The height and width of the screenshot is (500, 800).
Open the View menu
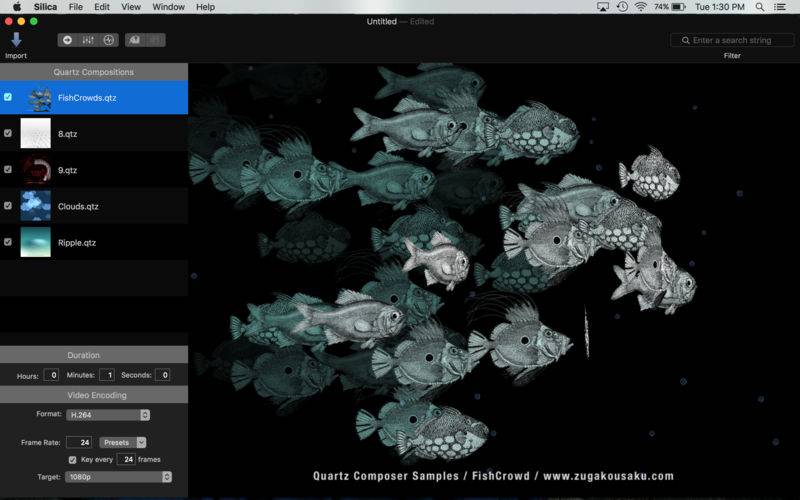pos(131,7)
